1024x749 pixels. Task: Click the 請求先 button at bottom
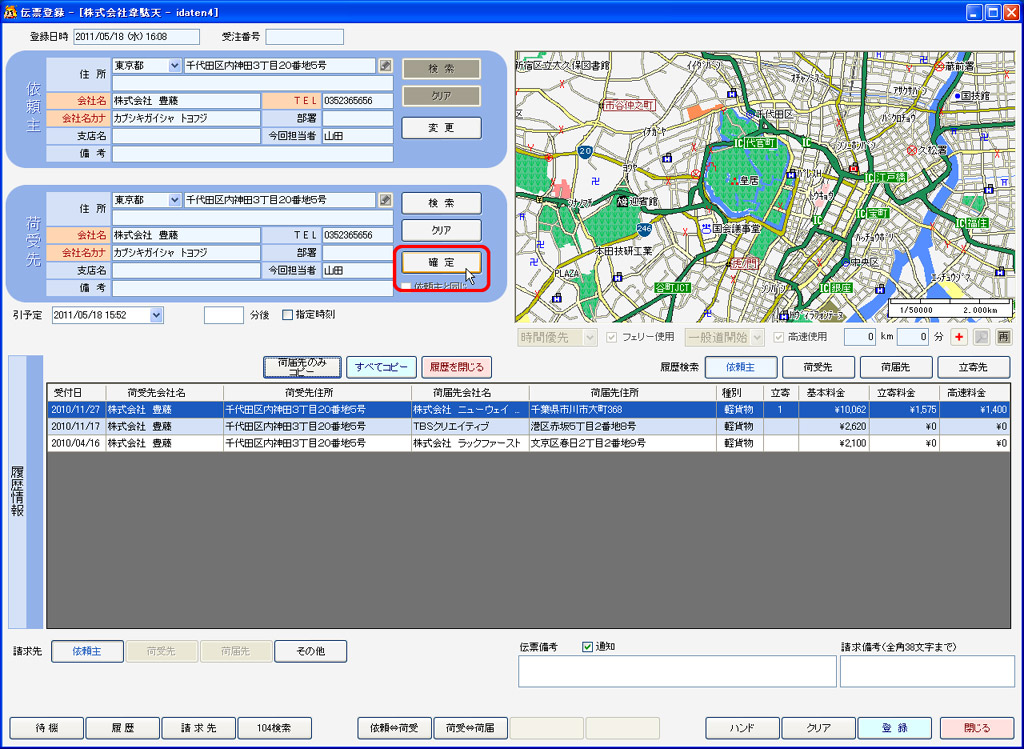[199, 727]
